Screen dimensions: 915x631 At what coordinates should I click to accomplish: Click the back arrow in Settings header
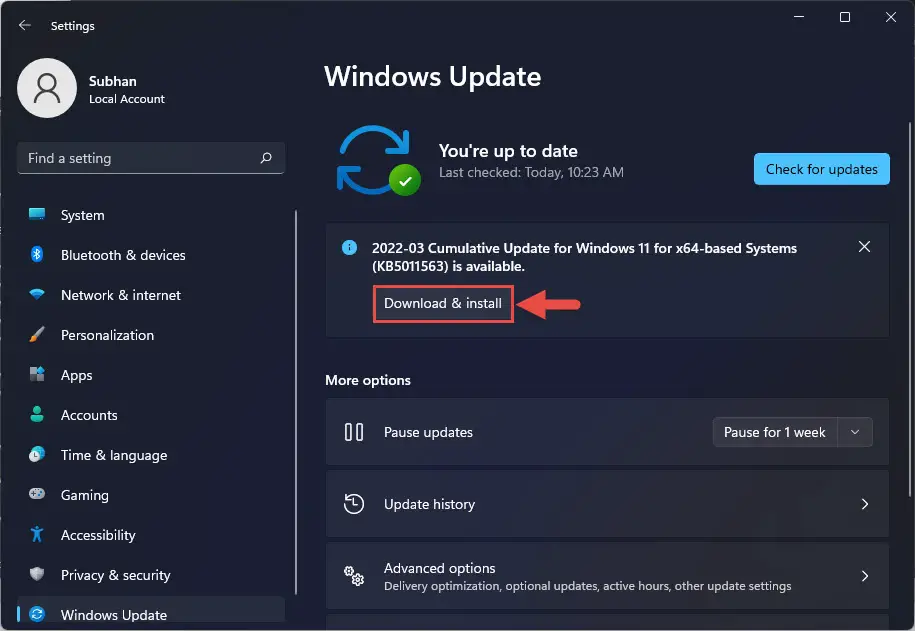point(25,25)
